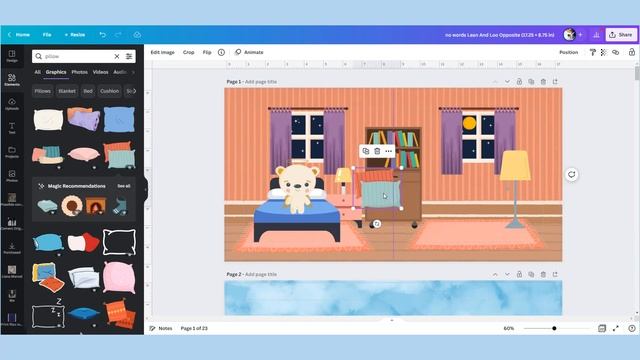Select the Blanket suggestion chip
640x360 pixels.
coord(67,91)
